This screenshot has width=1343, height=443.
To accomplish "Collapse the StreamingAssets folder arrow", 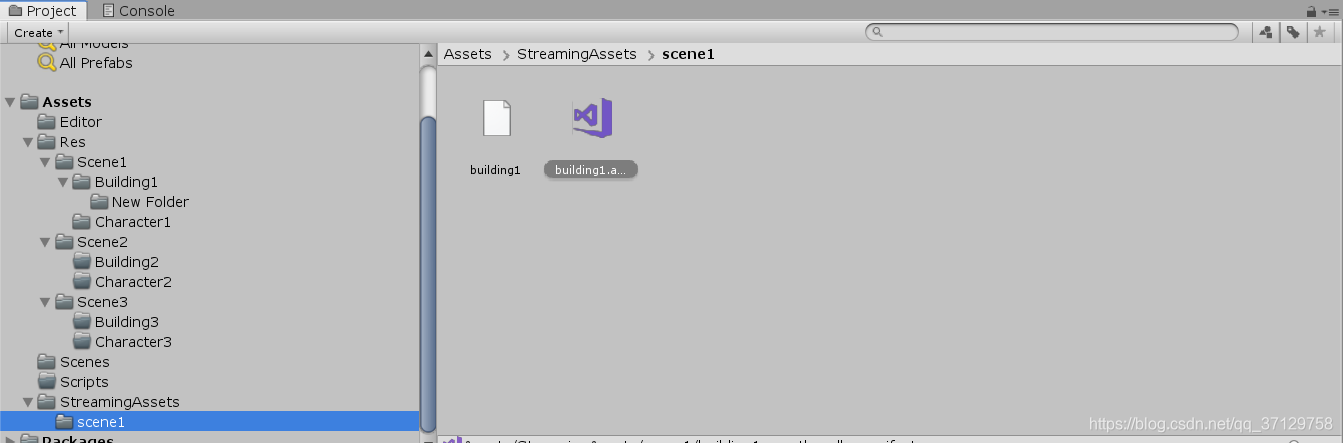I will [x=27, y=402].
